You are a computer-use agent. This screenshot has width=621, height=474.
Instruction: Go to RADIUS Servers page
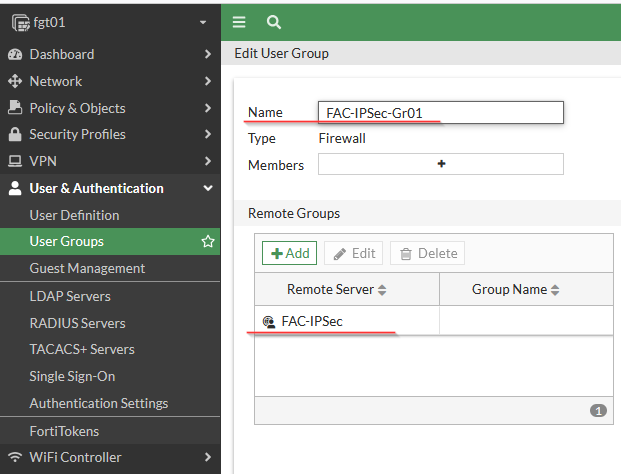[77, 323]
